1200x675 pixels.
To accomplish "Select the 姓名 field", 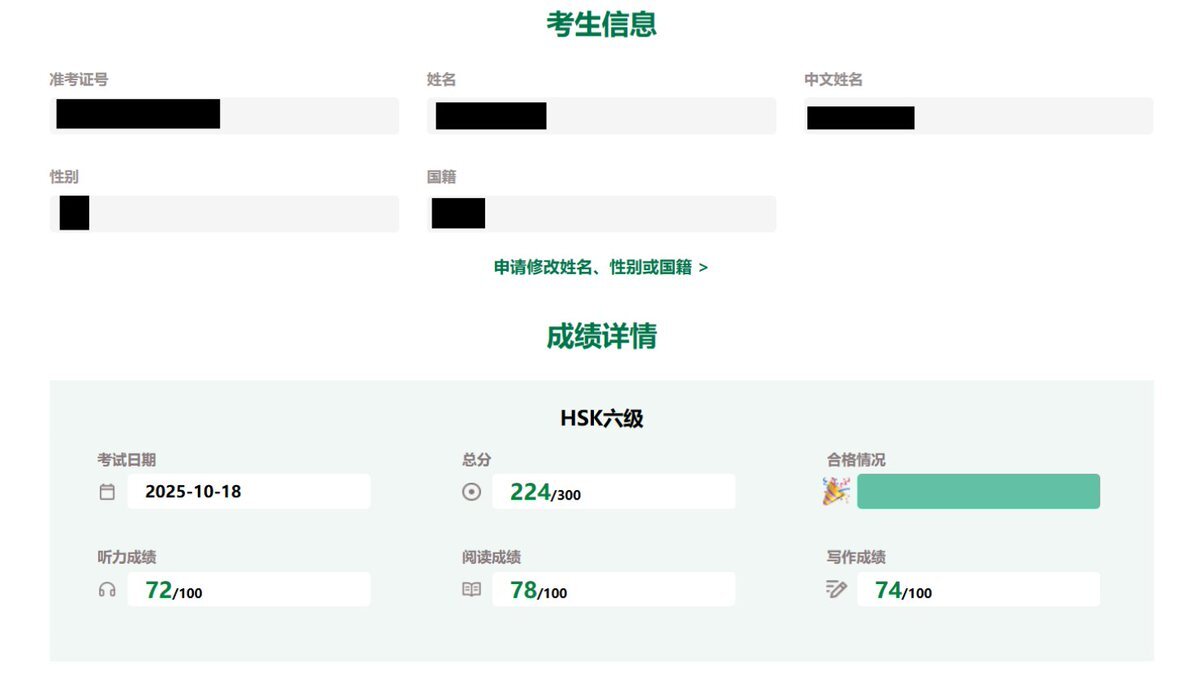I will click(x=601, y=116).
